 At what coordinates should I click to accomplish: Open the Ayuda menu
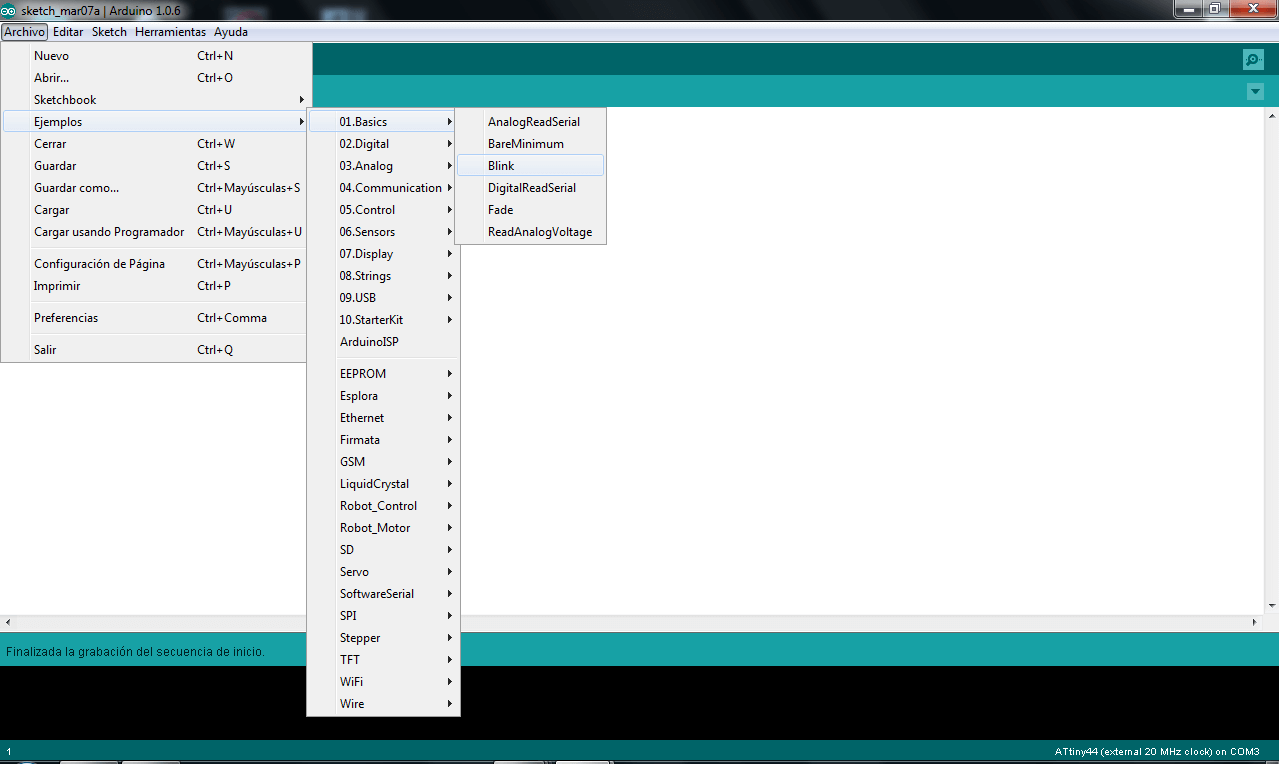click(231, 32)
